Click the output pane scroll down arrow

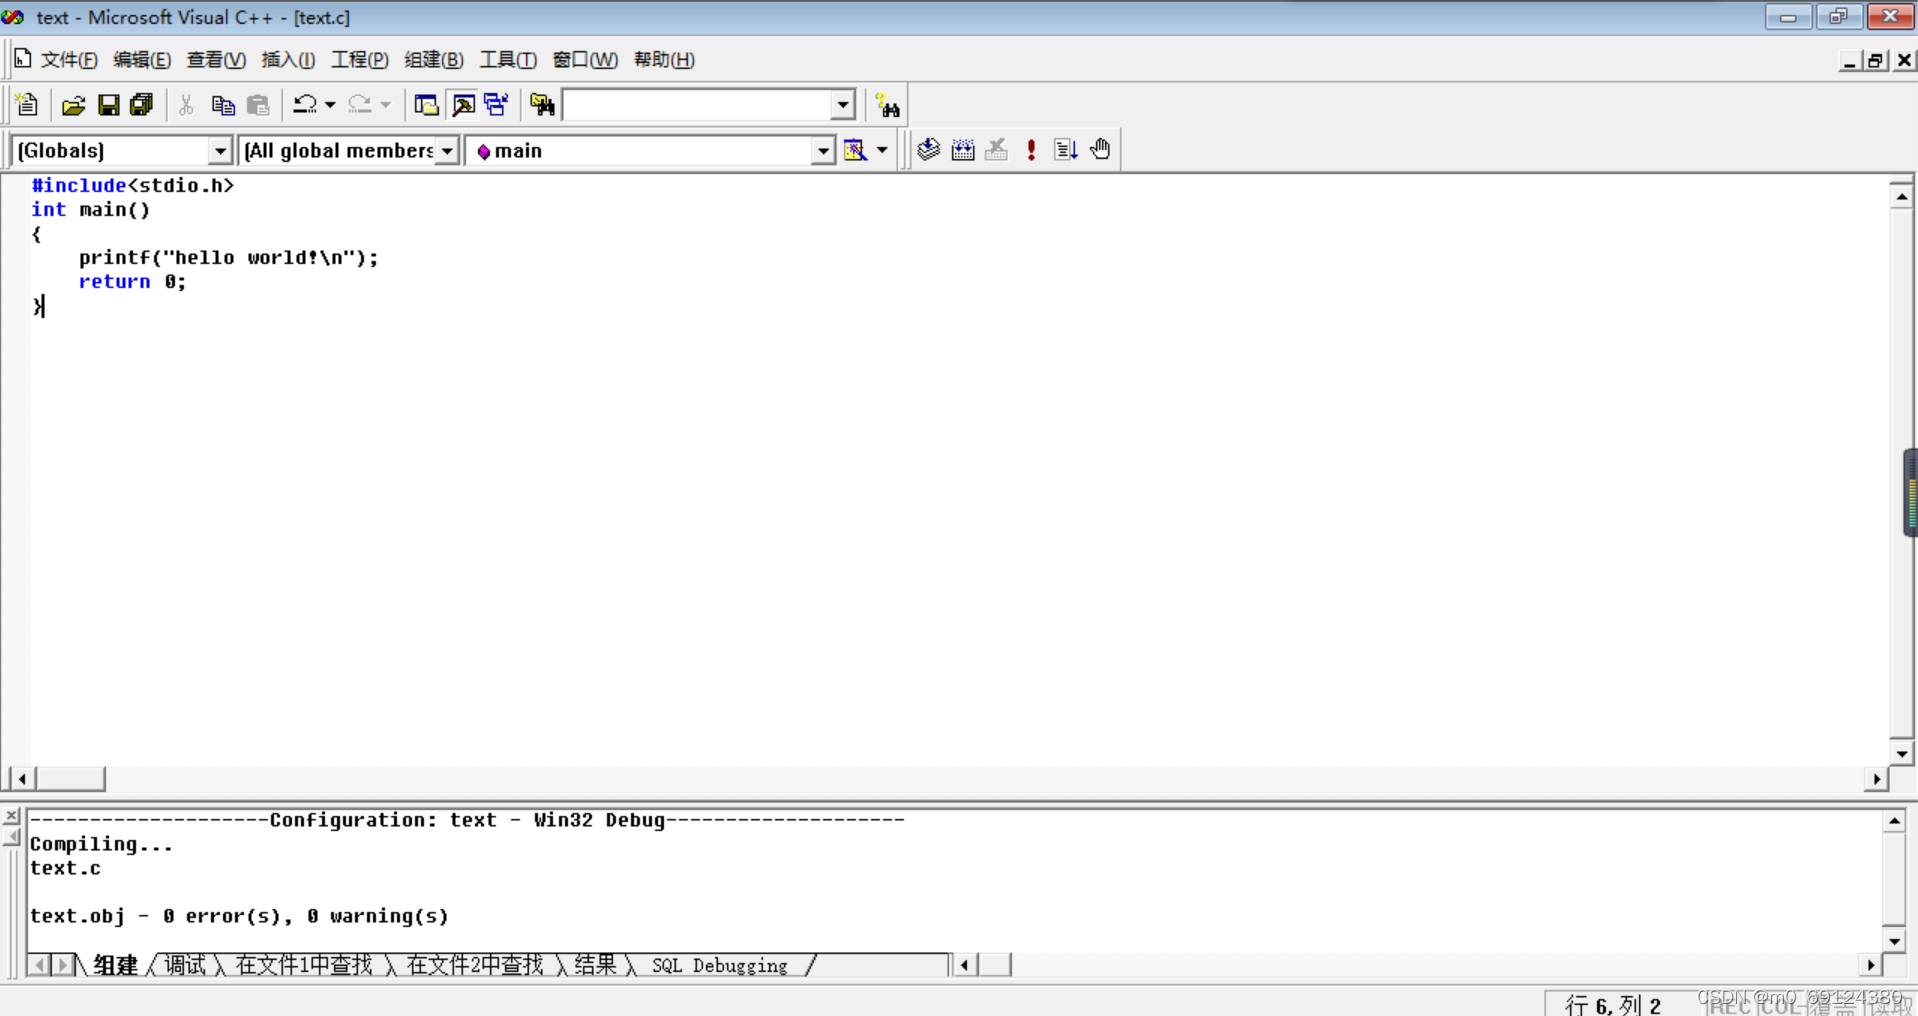1894,941
